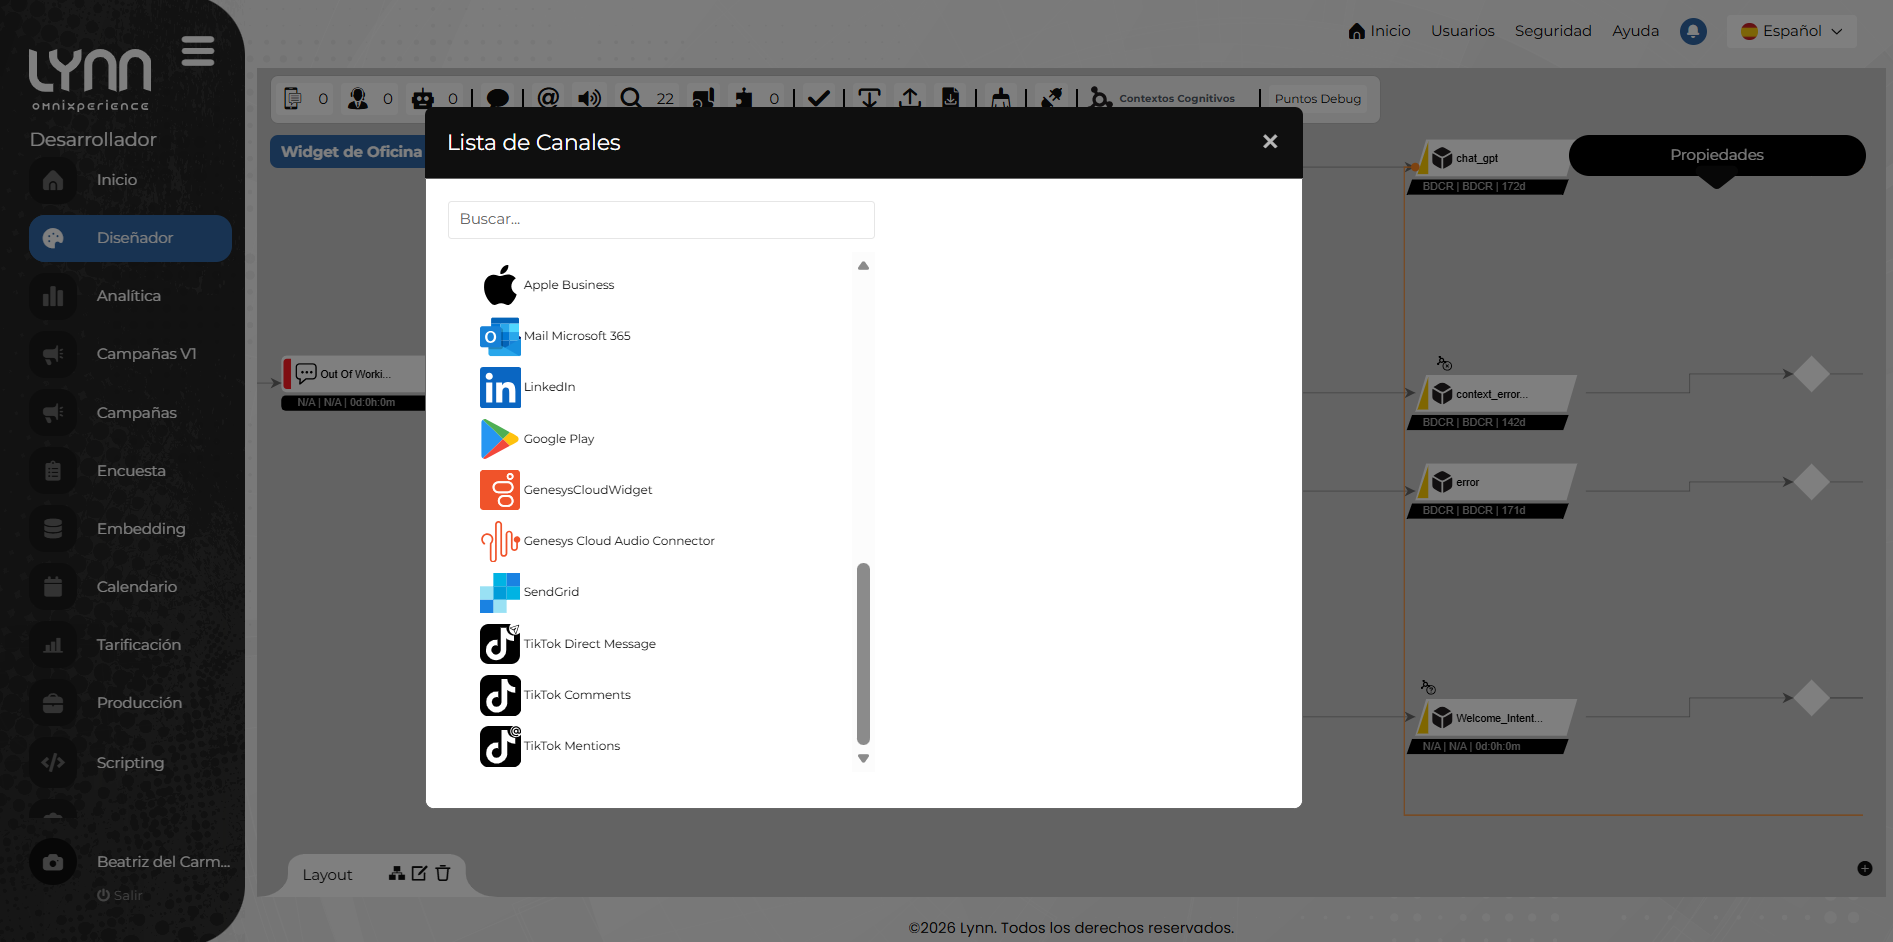Select the TikTok Direct Message icon

click(500, 644)
